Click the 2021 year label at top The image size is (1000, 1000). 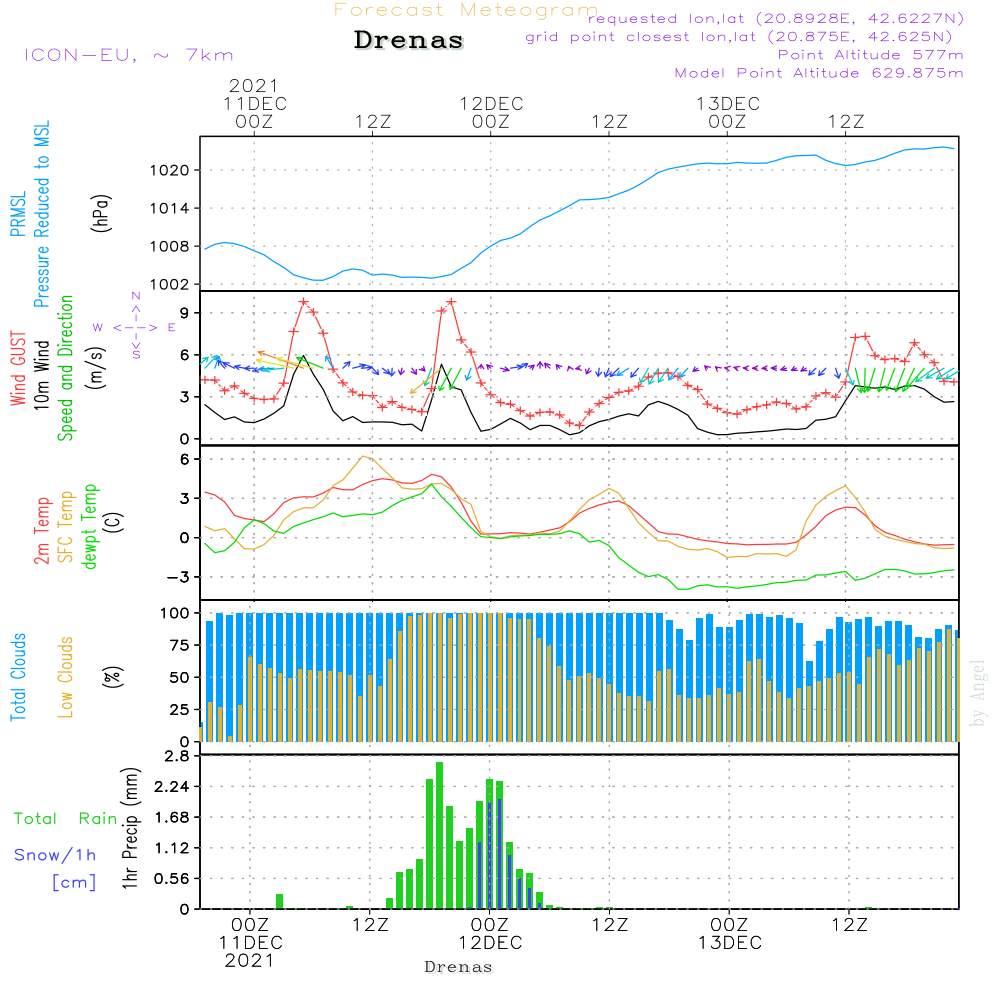click(254, 86)
